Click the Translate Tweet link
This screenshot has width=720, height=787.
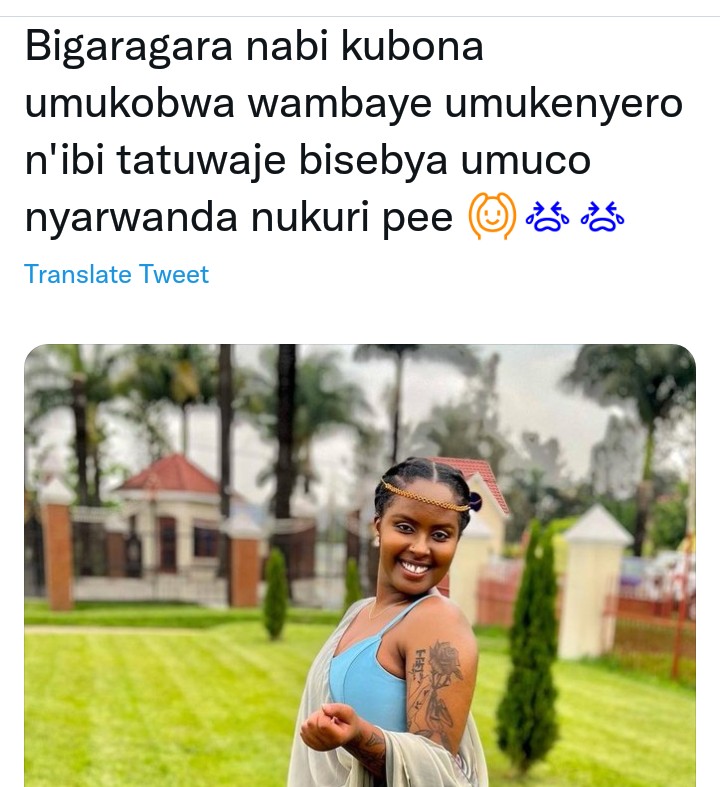click(116, 274)
